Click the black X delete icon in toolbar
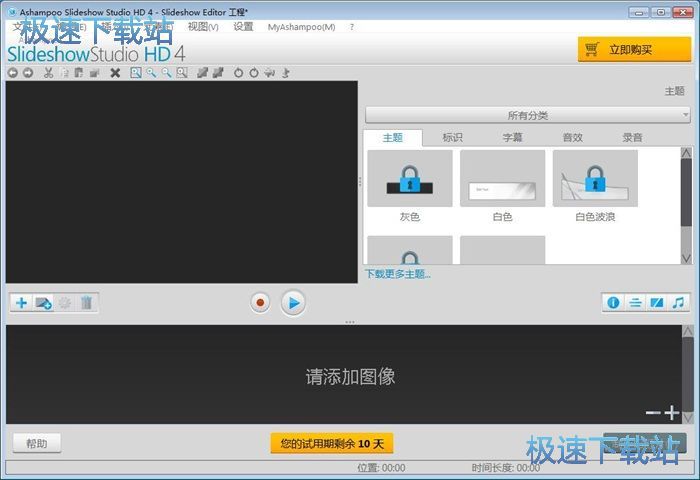Image resolution: width=700 pixels, height=480 pixels. [x=115, y=73]
